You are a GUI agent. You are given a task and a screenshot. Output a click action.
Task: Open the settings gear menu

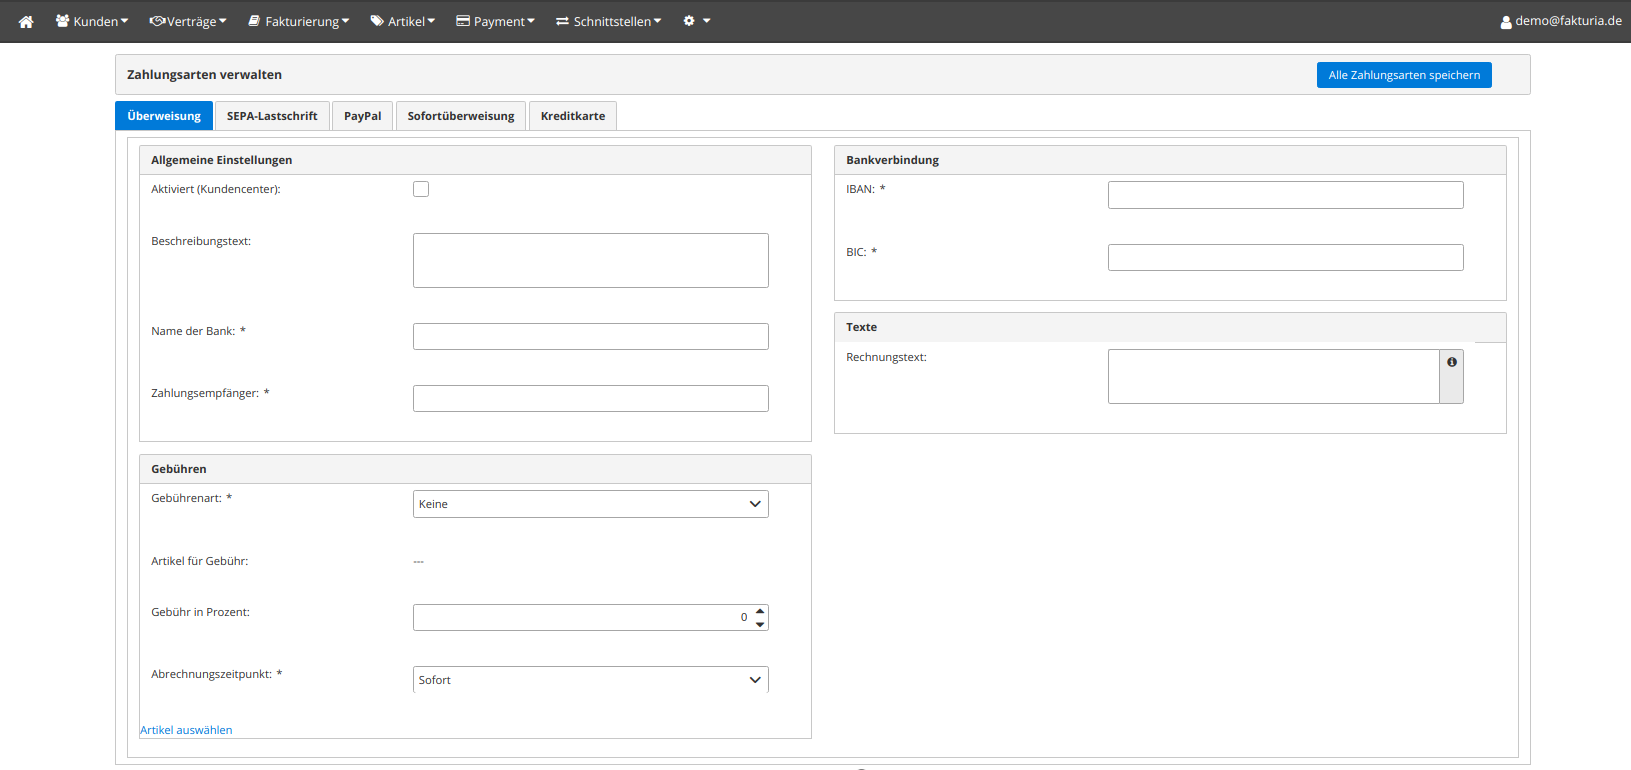point(696,21)
